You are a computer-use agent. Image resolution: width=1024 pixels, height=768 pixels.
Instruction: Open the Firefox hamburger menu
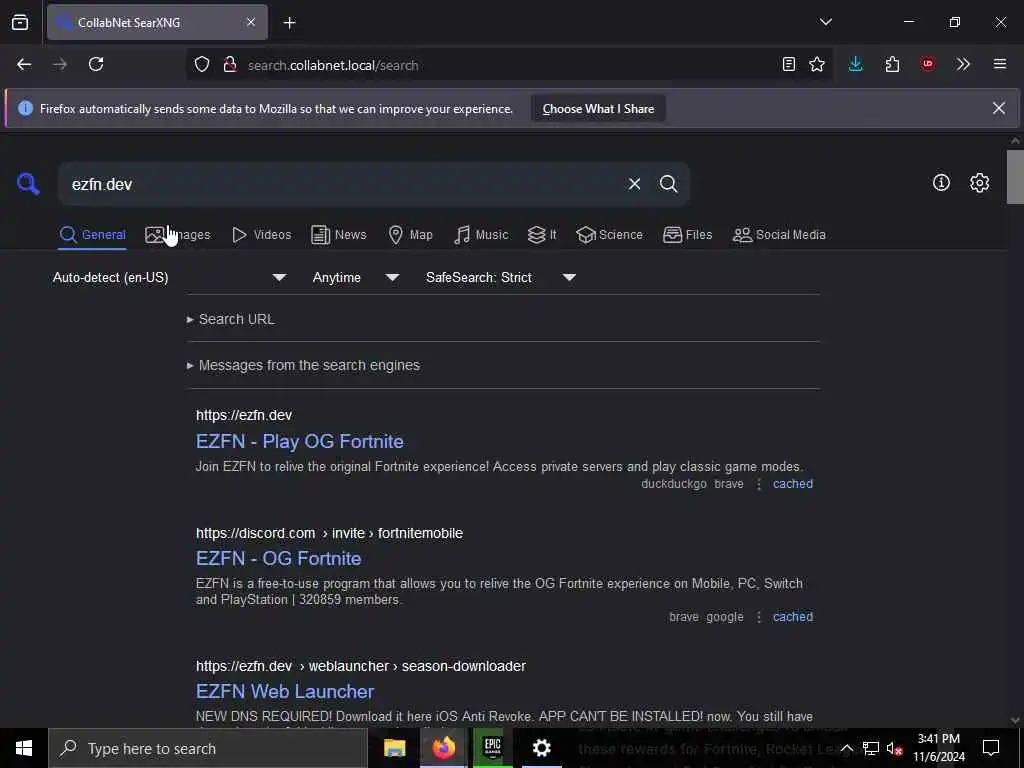1000,64
